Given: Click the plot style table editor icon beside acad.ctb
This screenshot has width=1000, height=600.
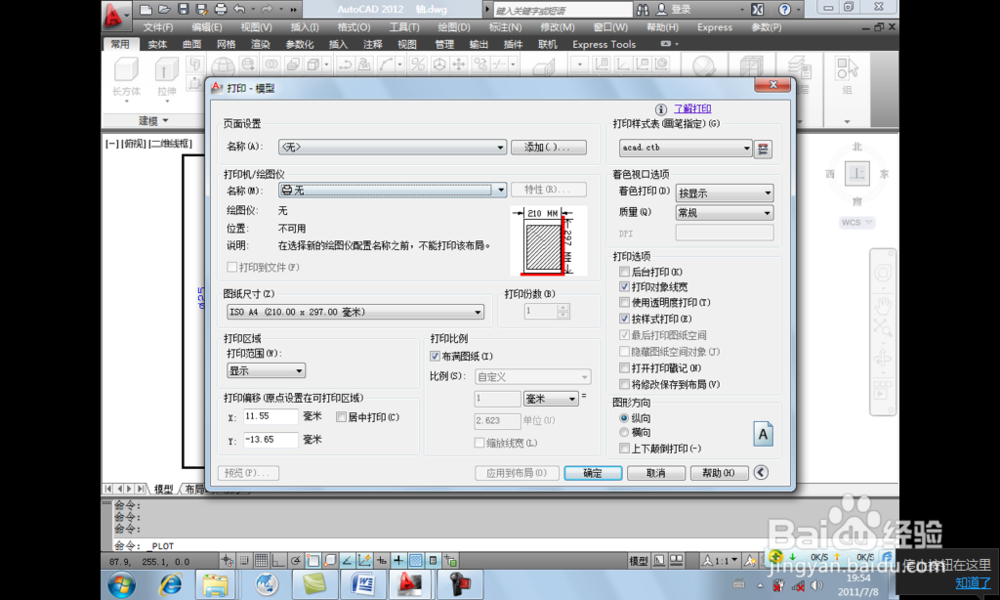Looking at the screenshot, I should pos(763,149).
